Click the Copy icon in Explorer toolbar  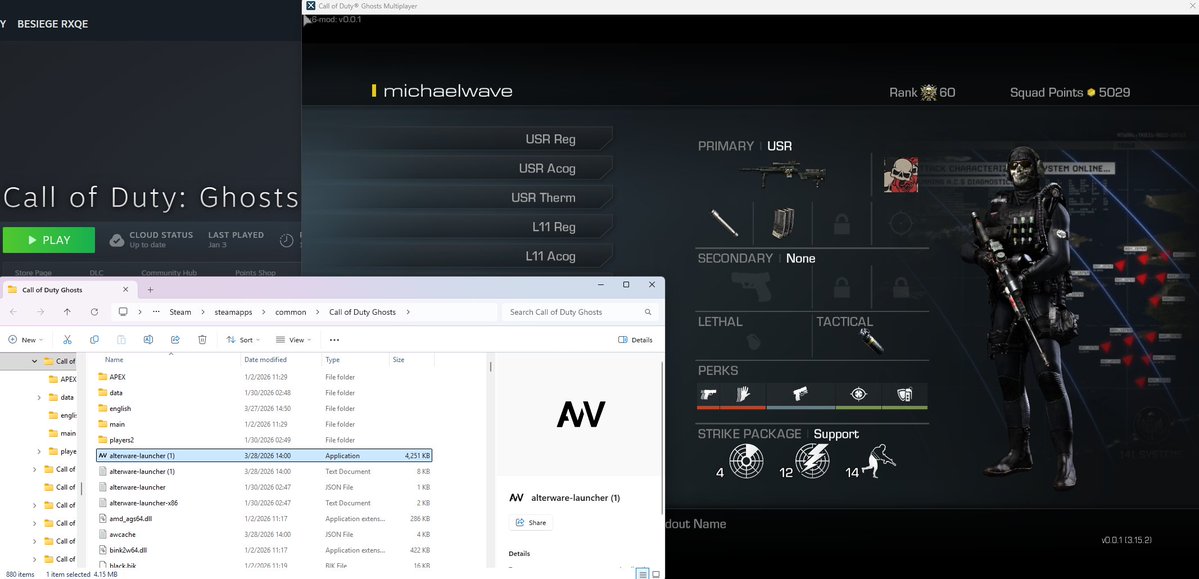(94, 340)
